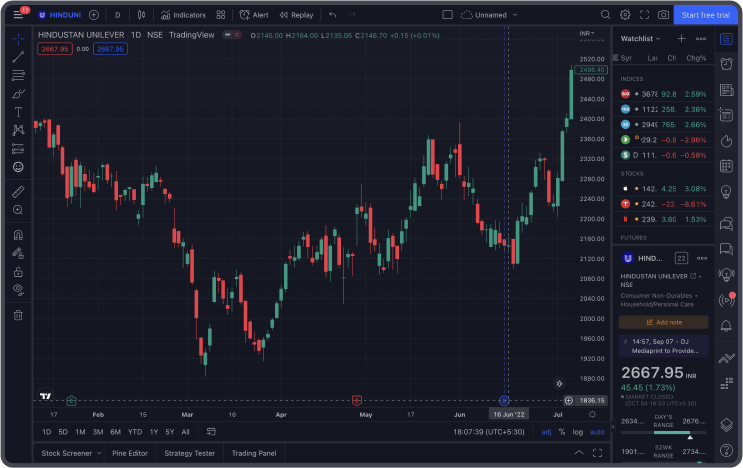This screenshot has height=468, width=743.
Task: Toggle percent scale mode
Action: (x=562, y=432)
